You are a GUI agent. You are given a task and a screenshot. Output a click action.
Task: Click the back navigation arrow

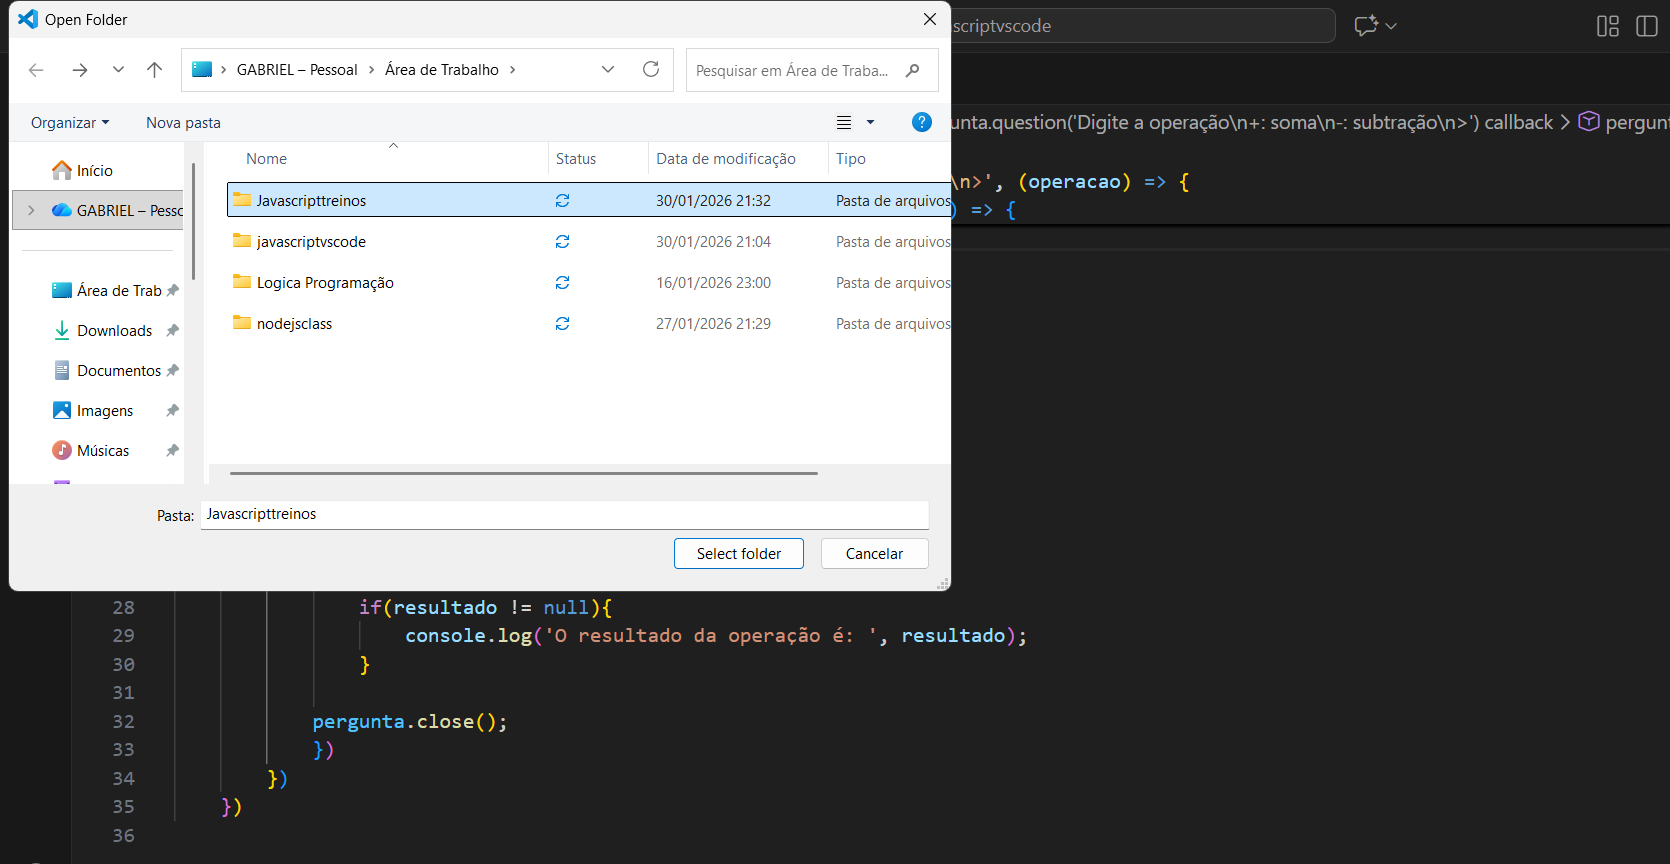pos(37,70)
